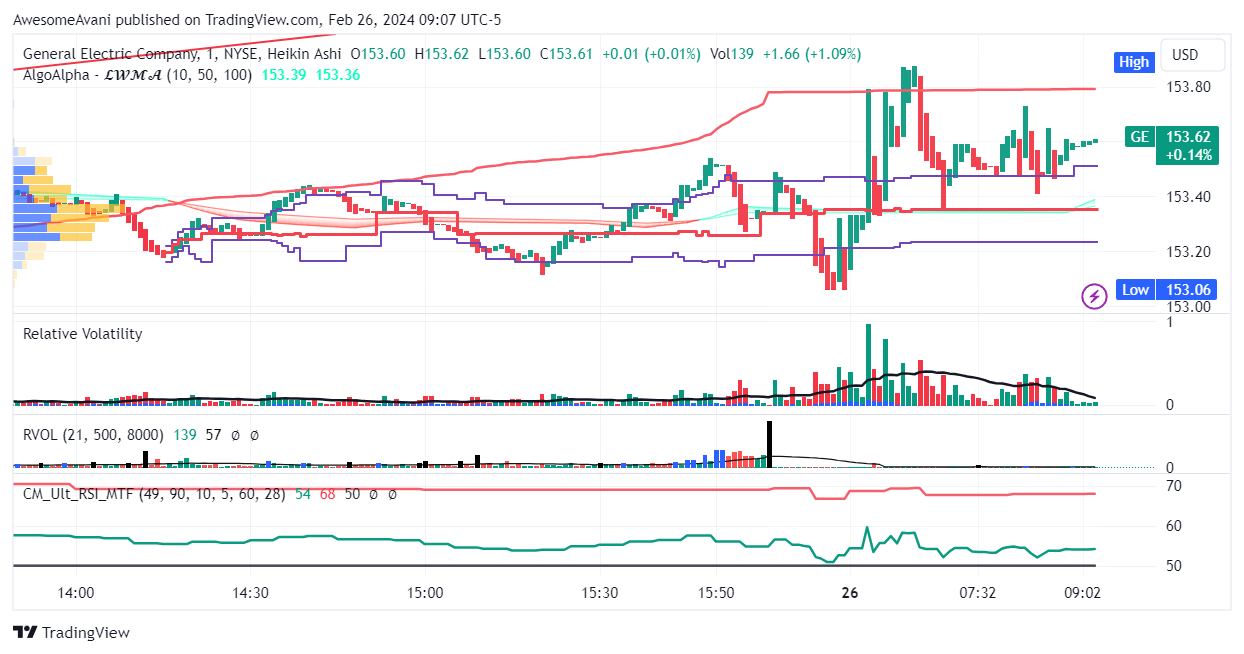The image size is (1244, 654).
Task: Click the RSI axis value 50
Action: (x=1174, y=566)
